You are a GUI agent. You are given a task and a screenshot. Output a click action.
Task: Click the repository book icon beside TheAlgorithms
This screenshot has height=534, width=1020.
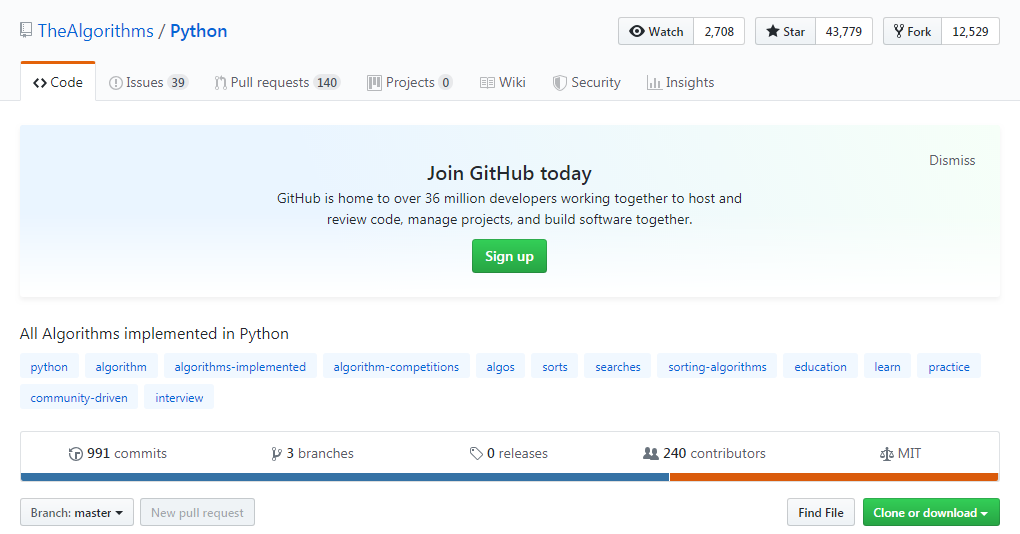(x=26, y=30)
